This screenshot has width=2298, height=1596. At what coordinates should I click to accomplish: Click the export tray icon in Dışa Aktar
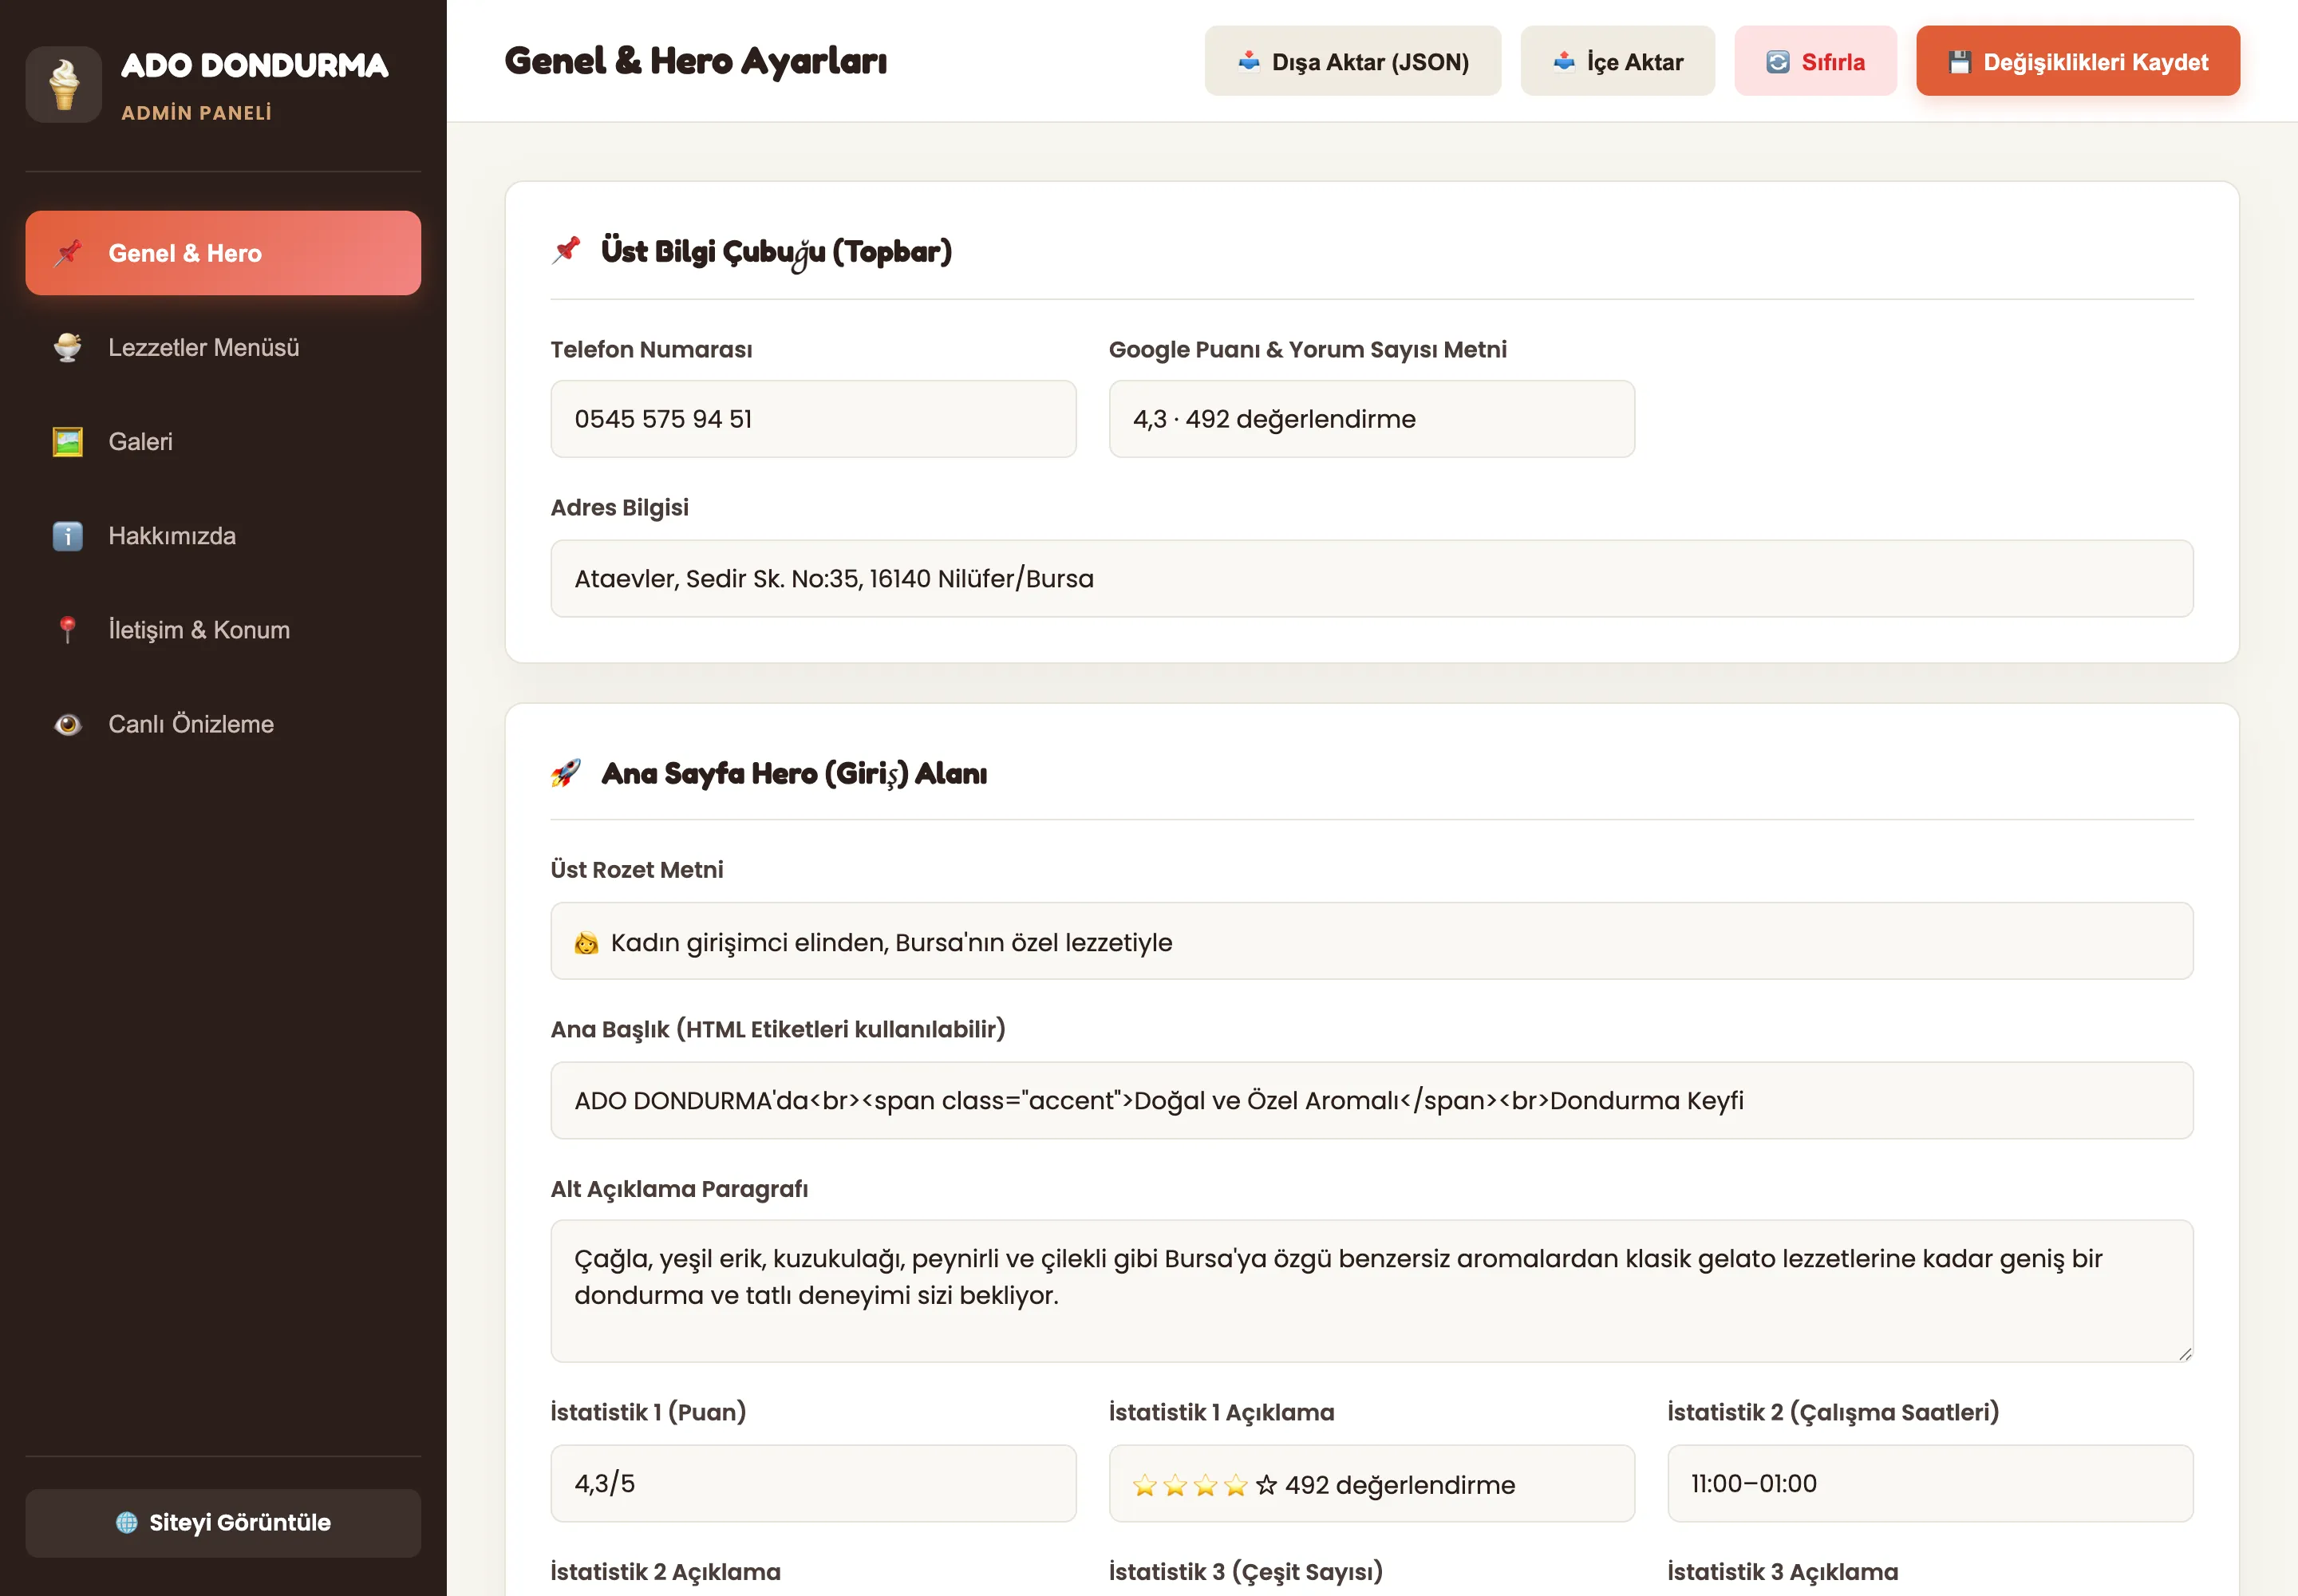click(x=1249, y=62)
